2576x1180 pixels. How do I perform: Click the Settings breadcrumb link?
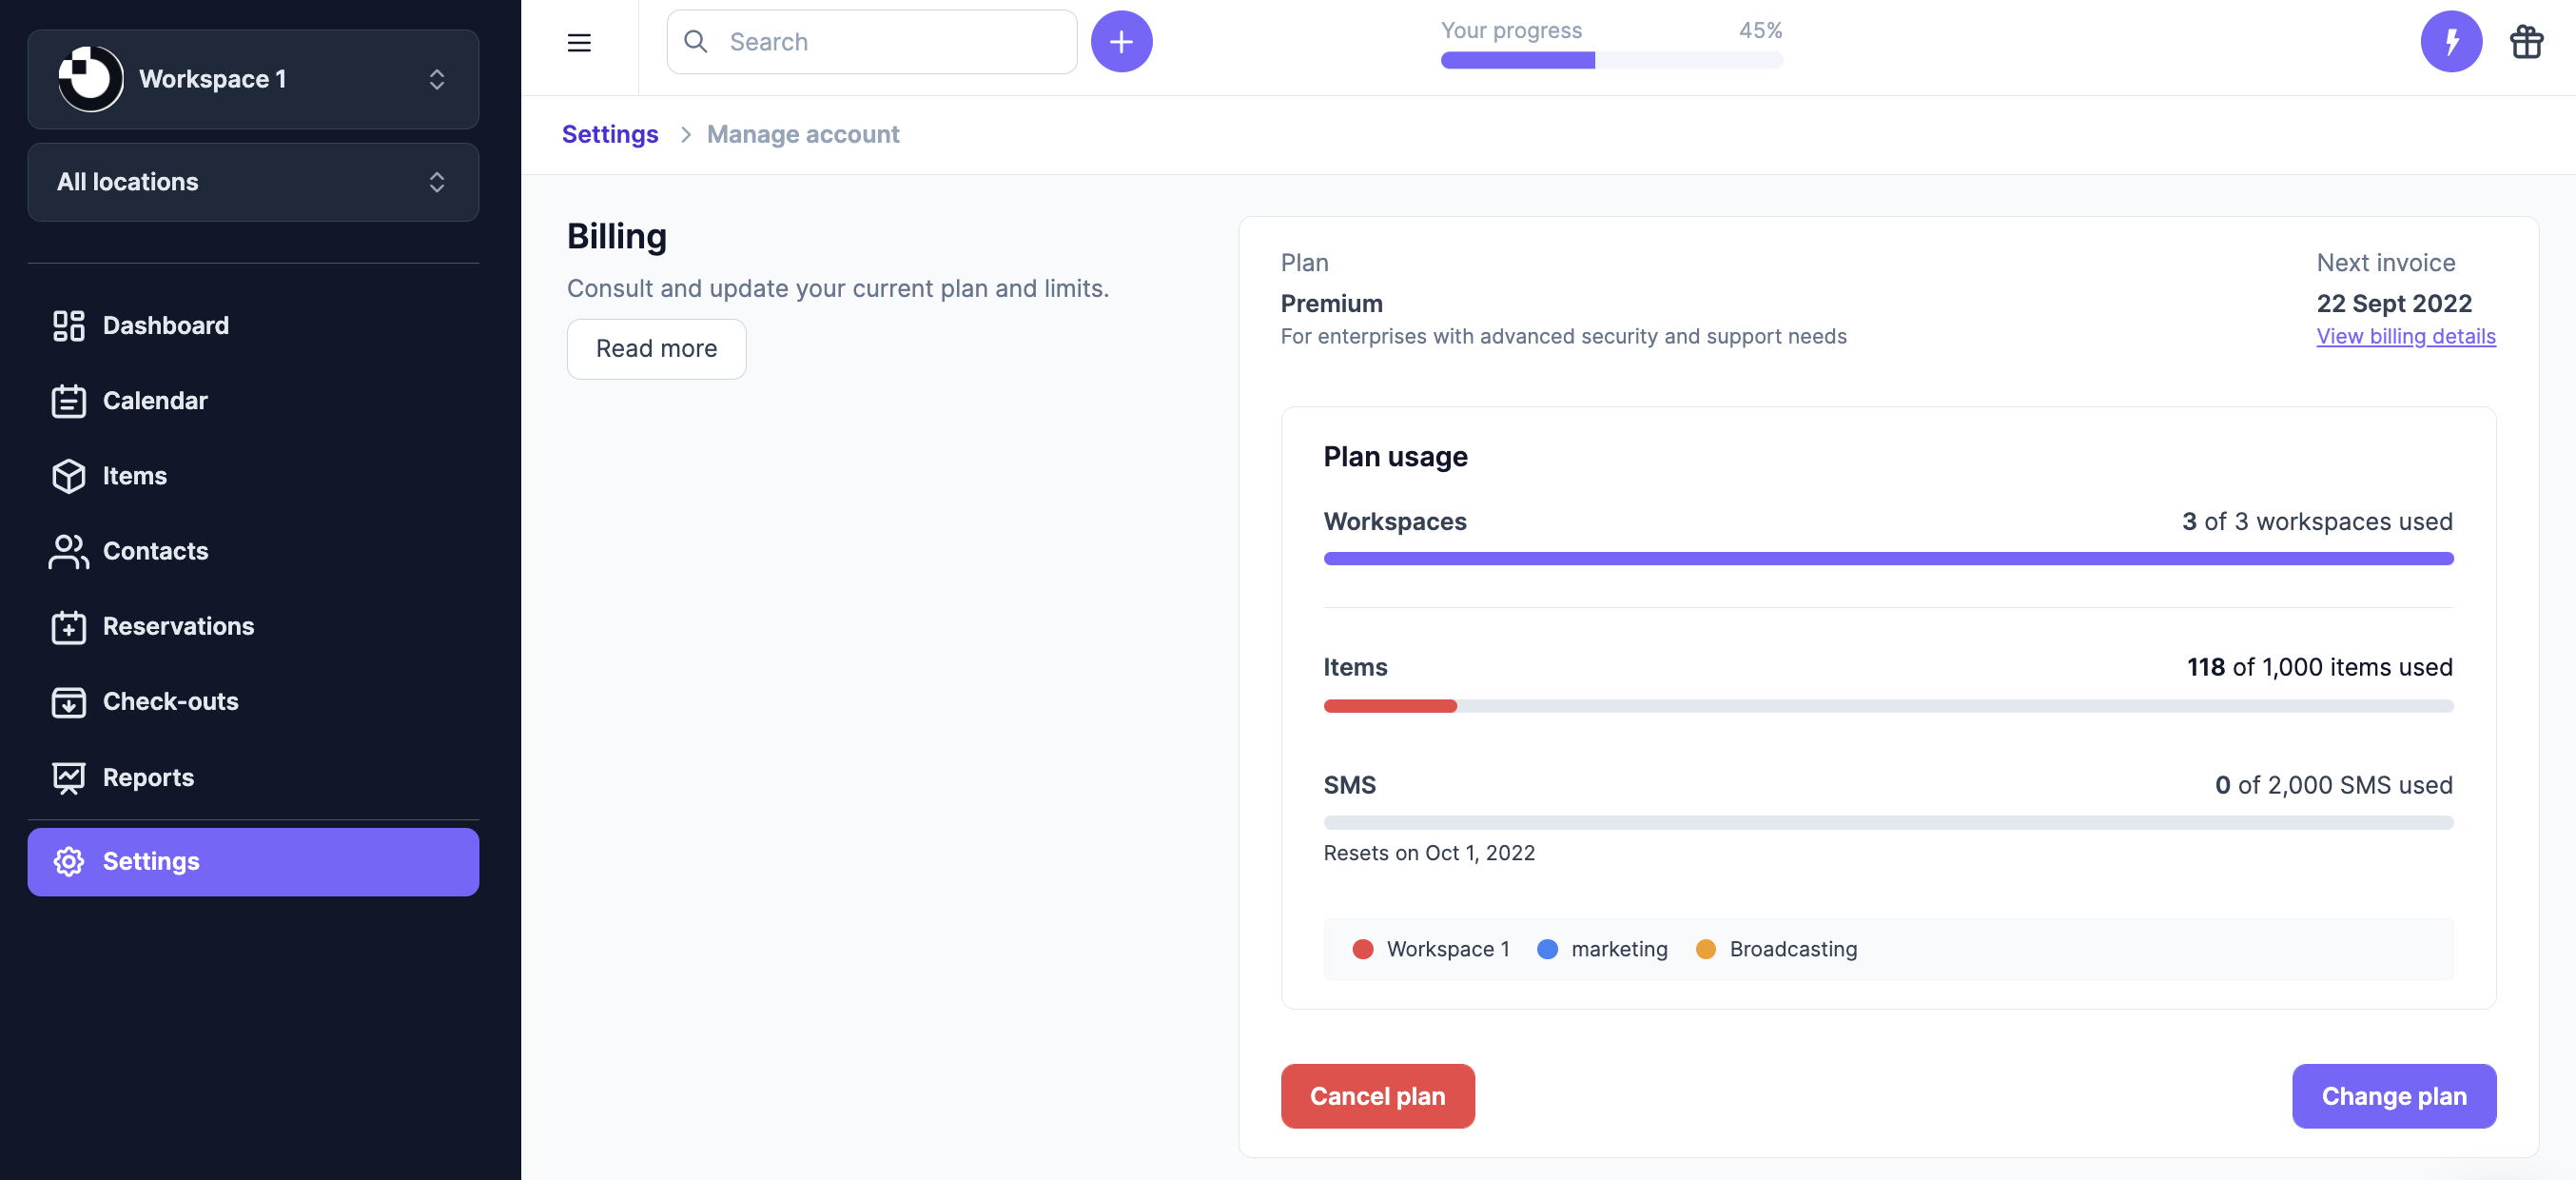610,134
